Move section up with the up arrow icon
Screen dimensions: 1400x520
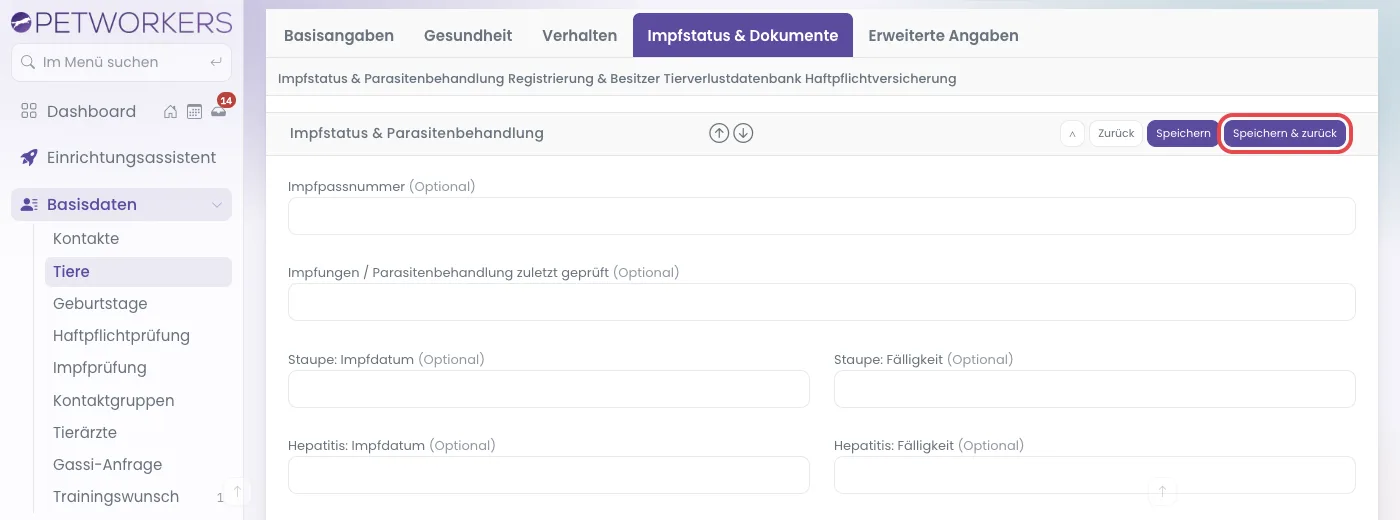click(x=719, y=133)
